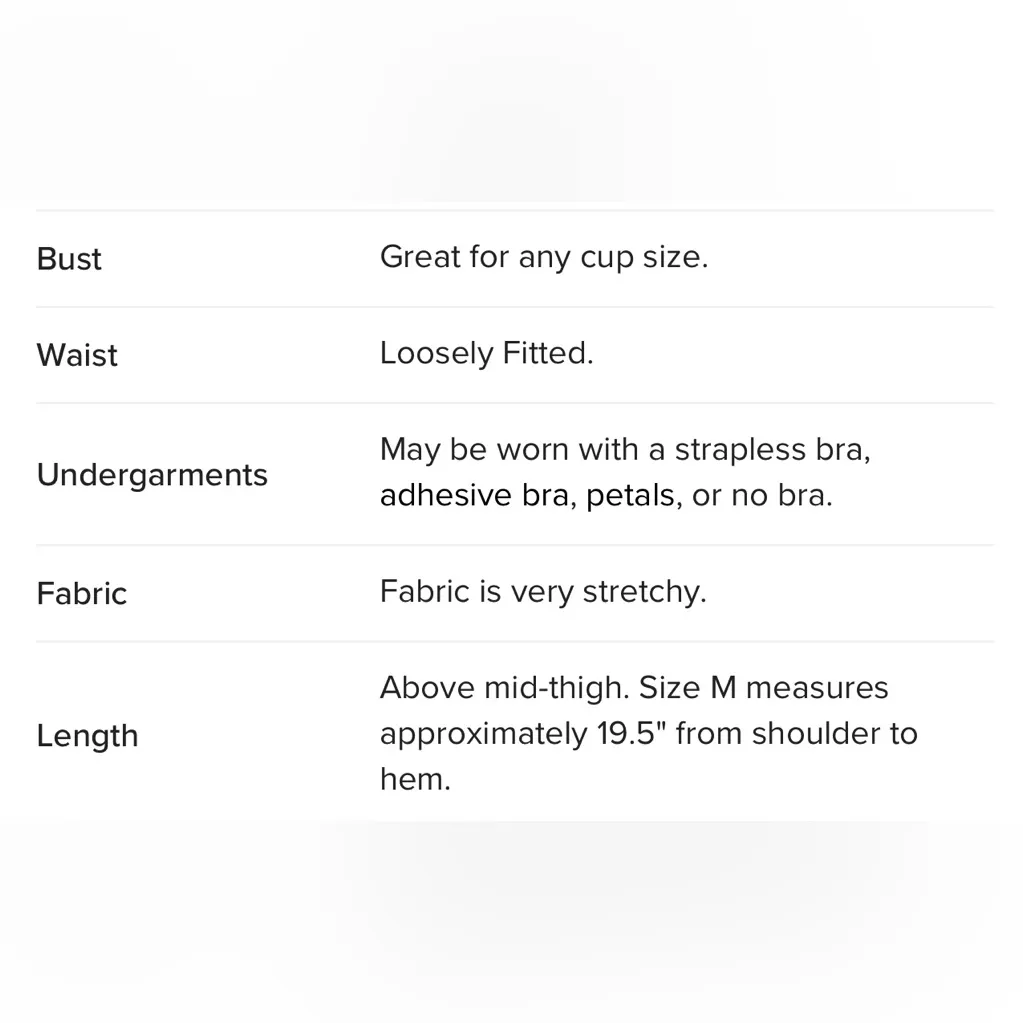Click 'Fabric is very stretchy.' text

pos(542,591)
